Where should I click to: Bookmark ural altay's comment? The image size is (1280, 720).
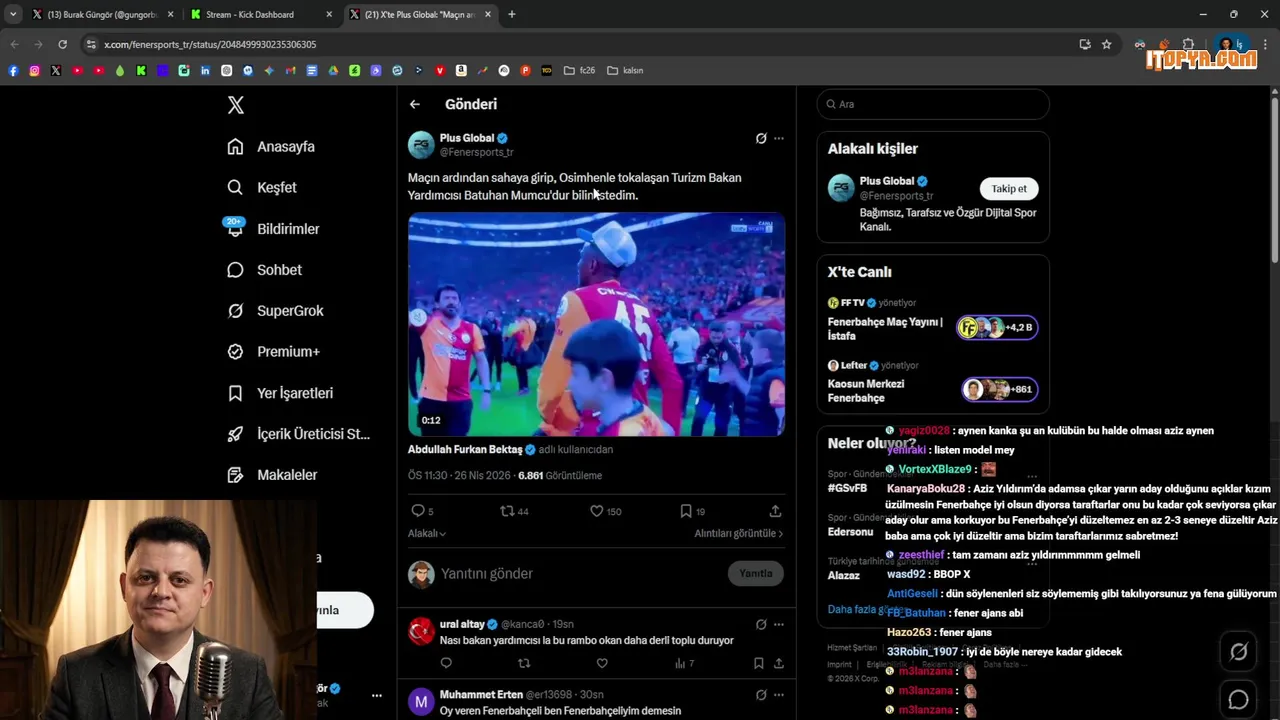[759, 663]
